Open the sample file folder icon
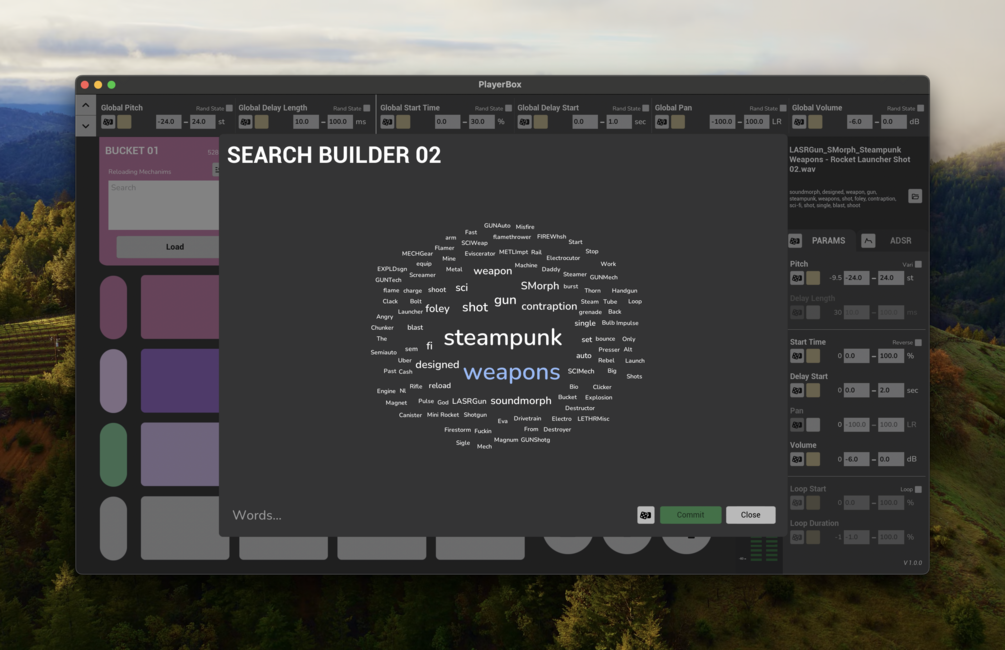Viewport: 1005px width, 650px height. [x=915, y=196]
